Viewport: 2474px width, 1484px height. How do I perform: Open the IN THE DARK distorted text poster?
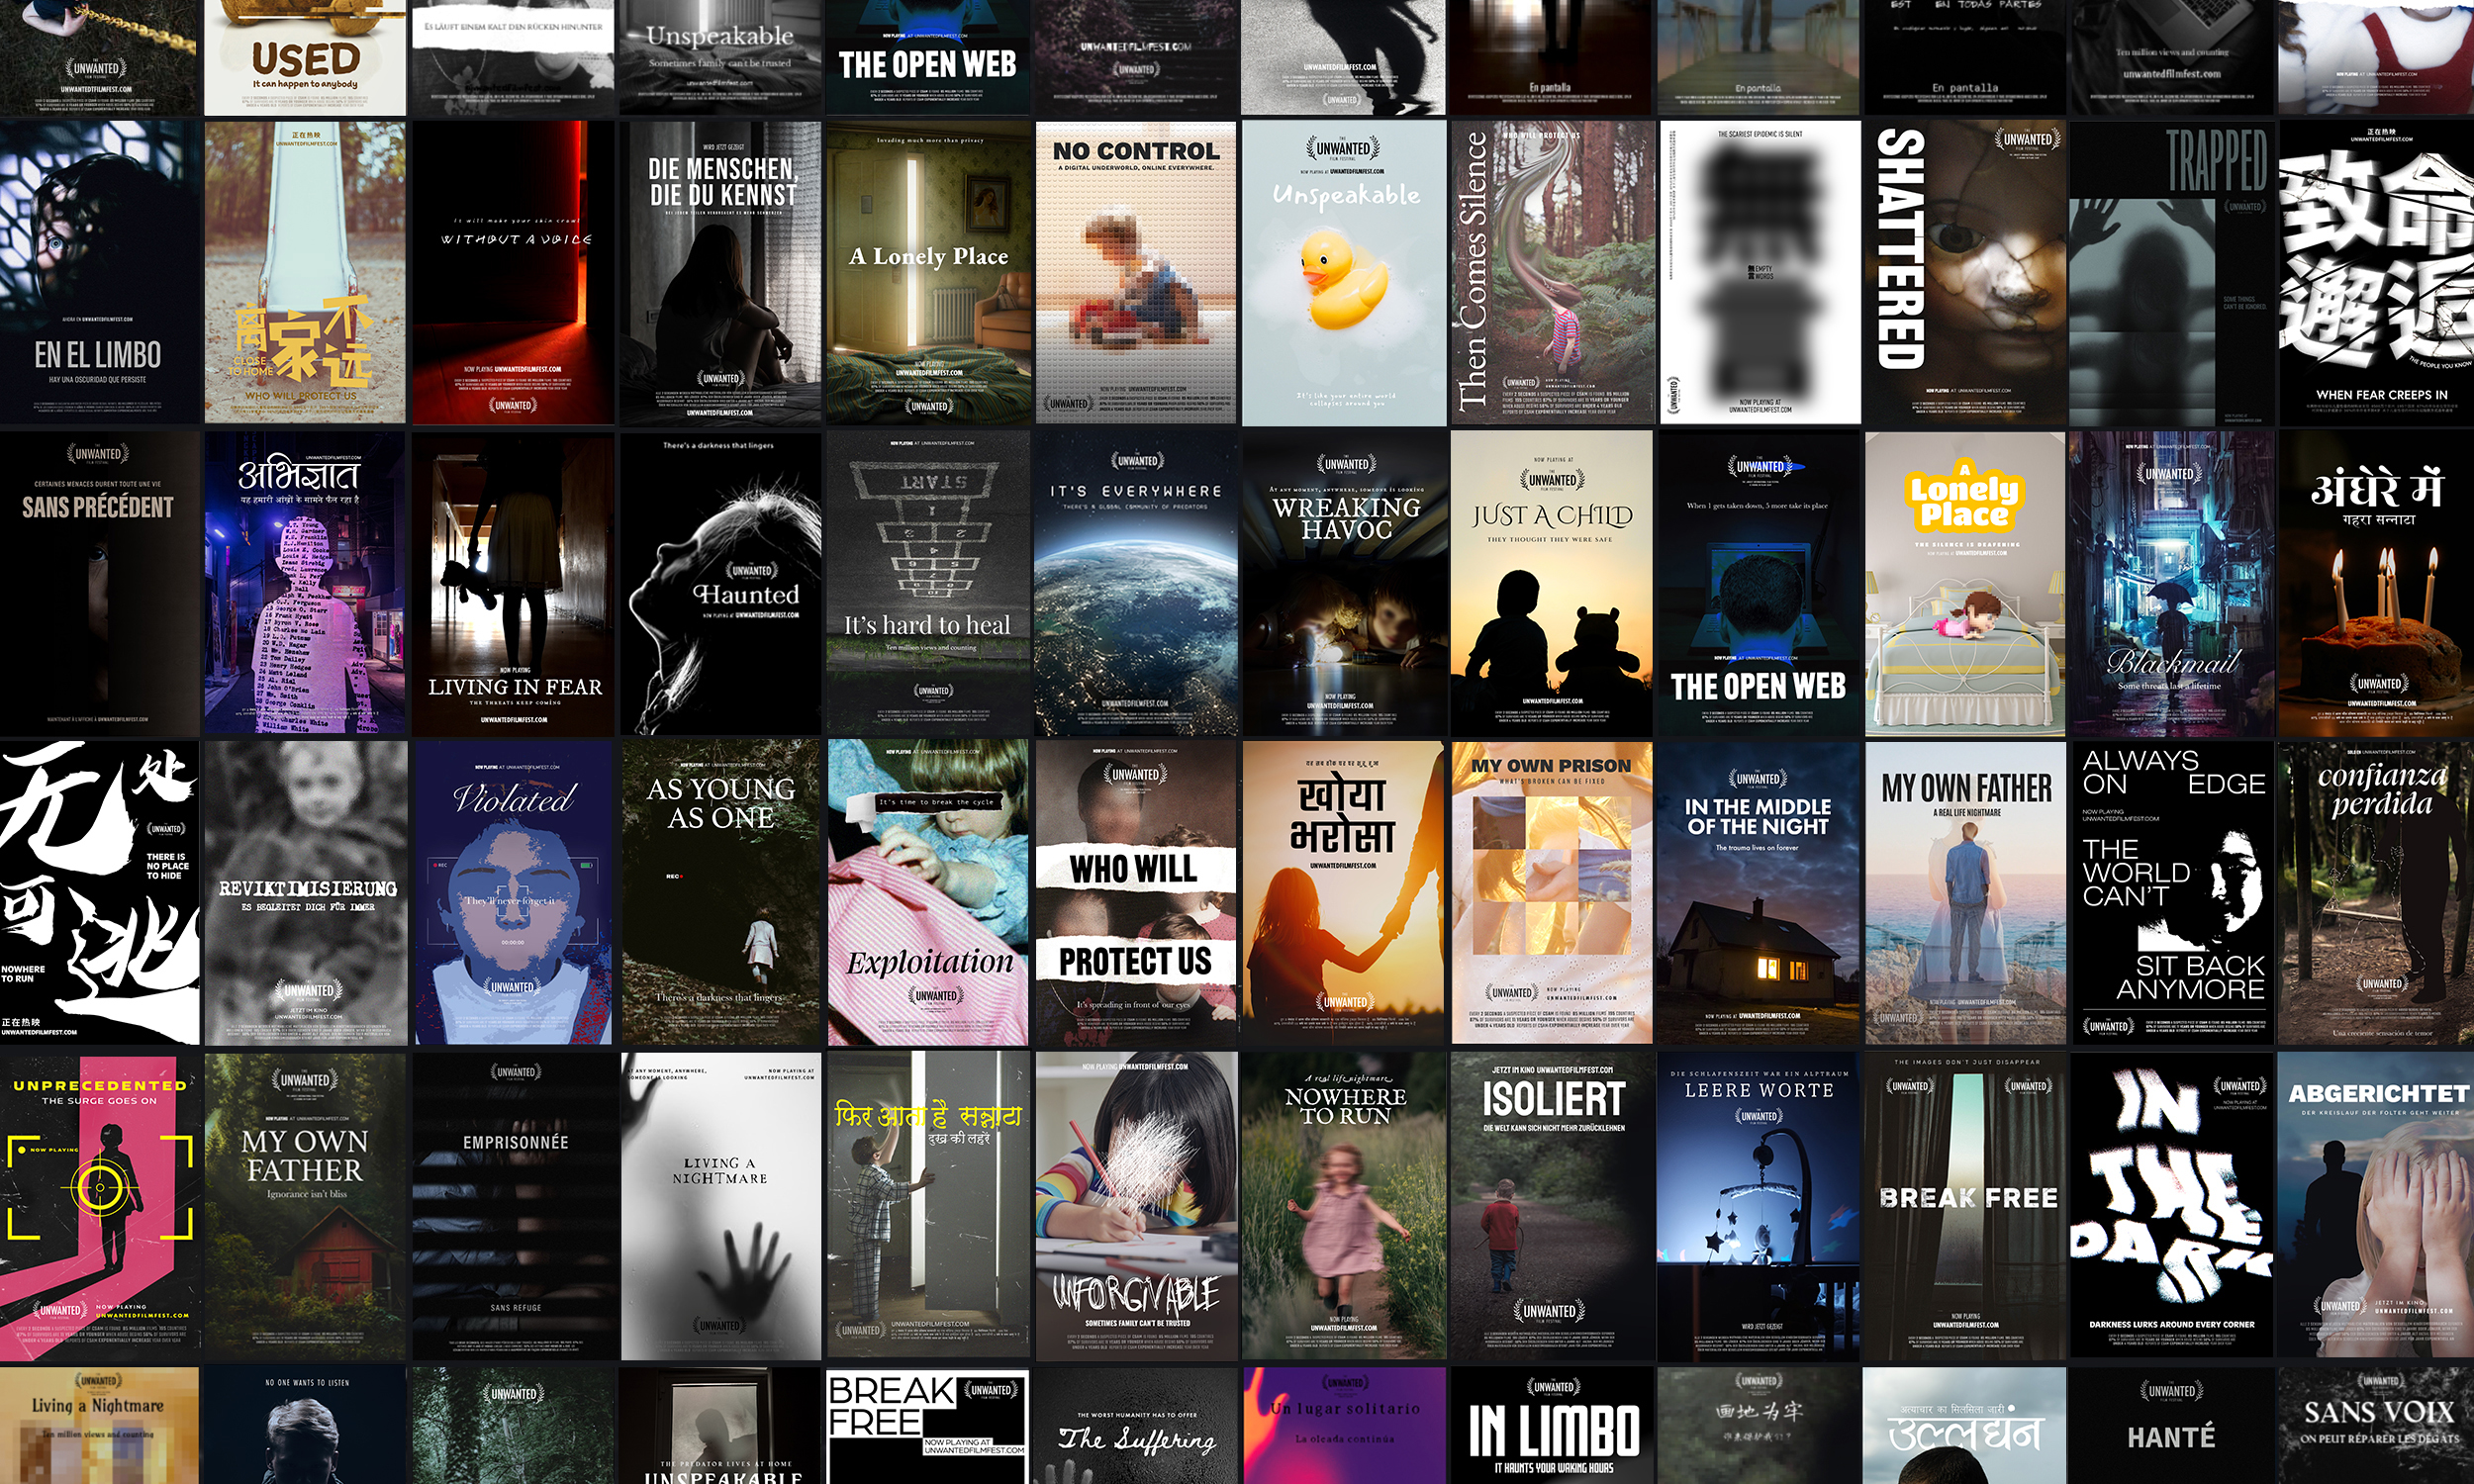pyautogui.click(x=2172, y=1206)
